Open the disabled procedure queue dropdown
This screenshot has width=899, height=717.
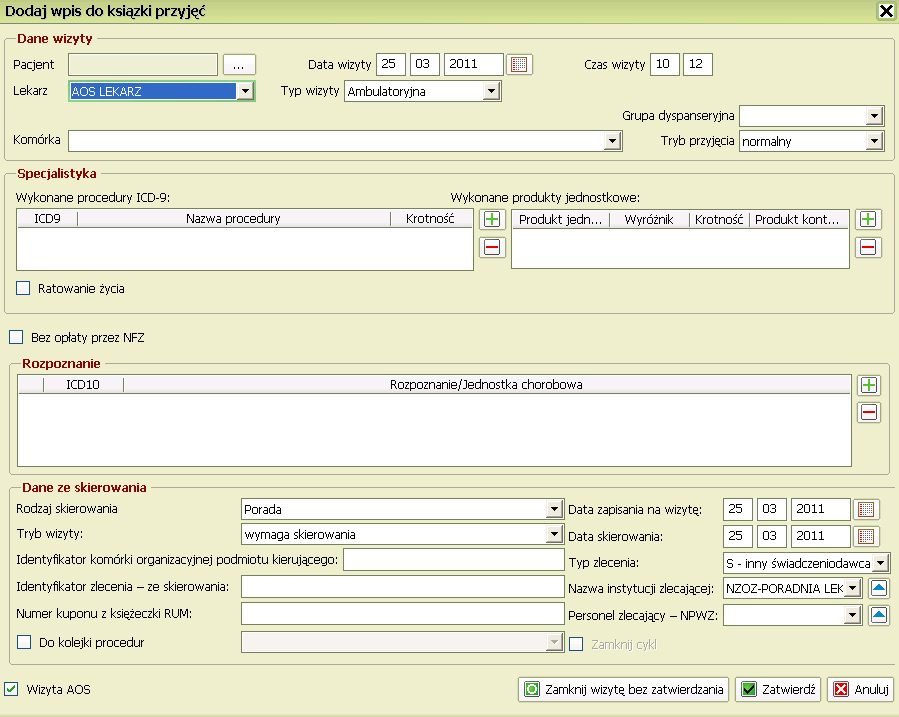554,642
